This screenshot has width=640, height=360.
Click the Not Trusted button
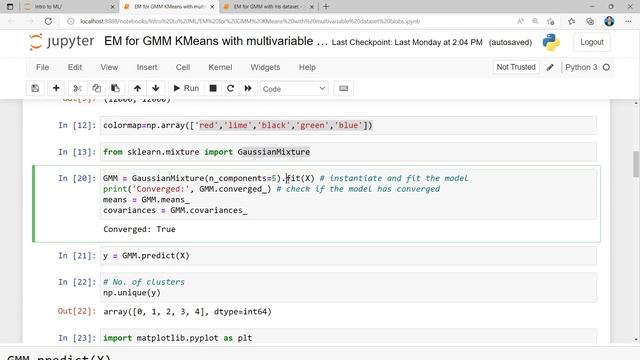click(x=516, y=67)
